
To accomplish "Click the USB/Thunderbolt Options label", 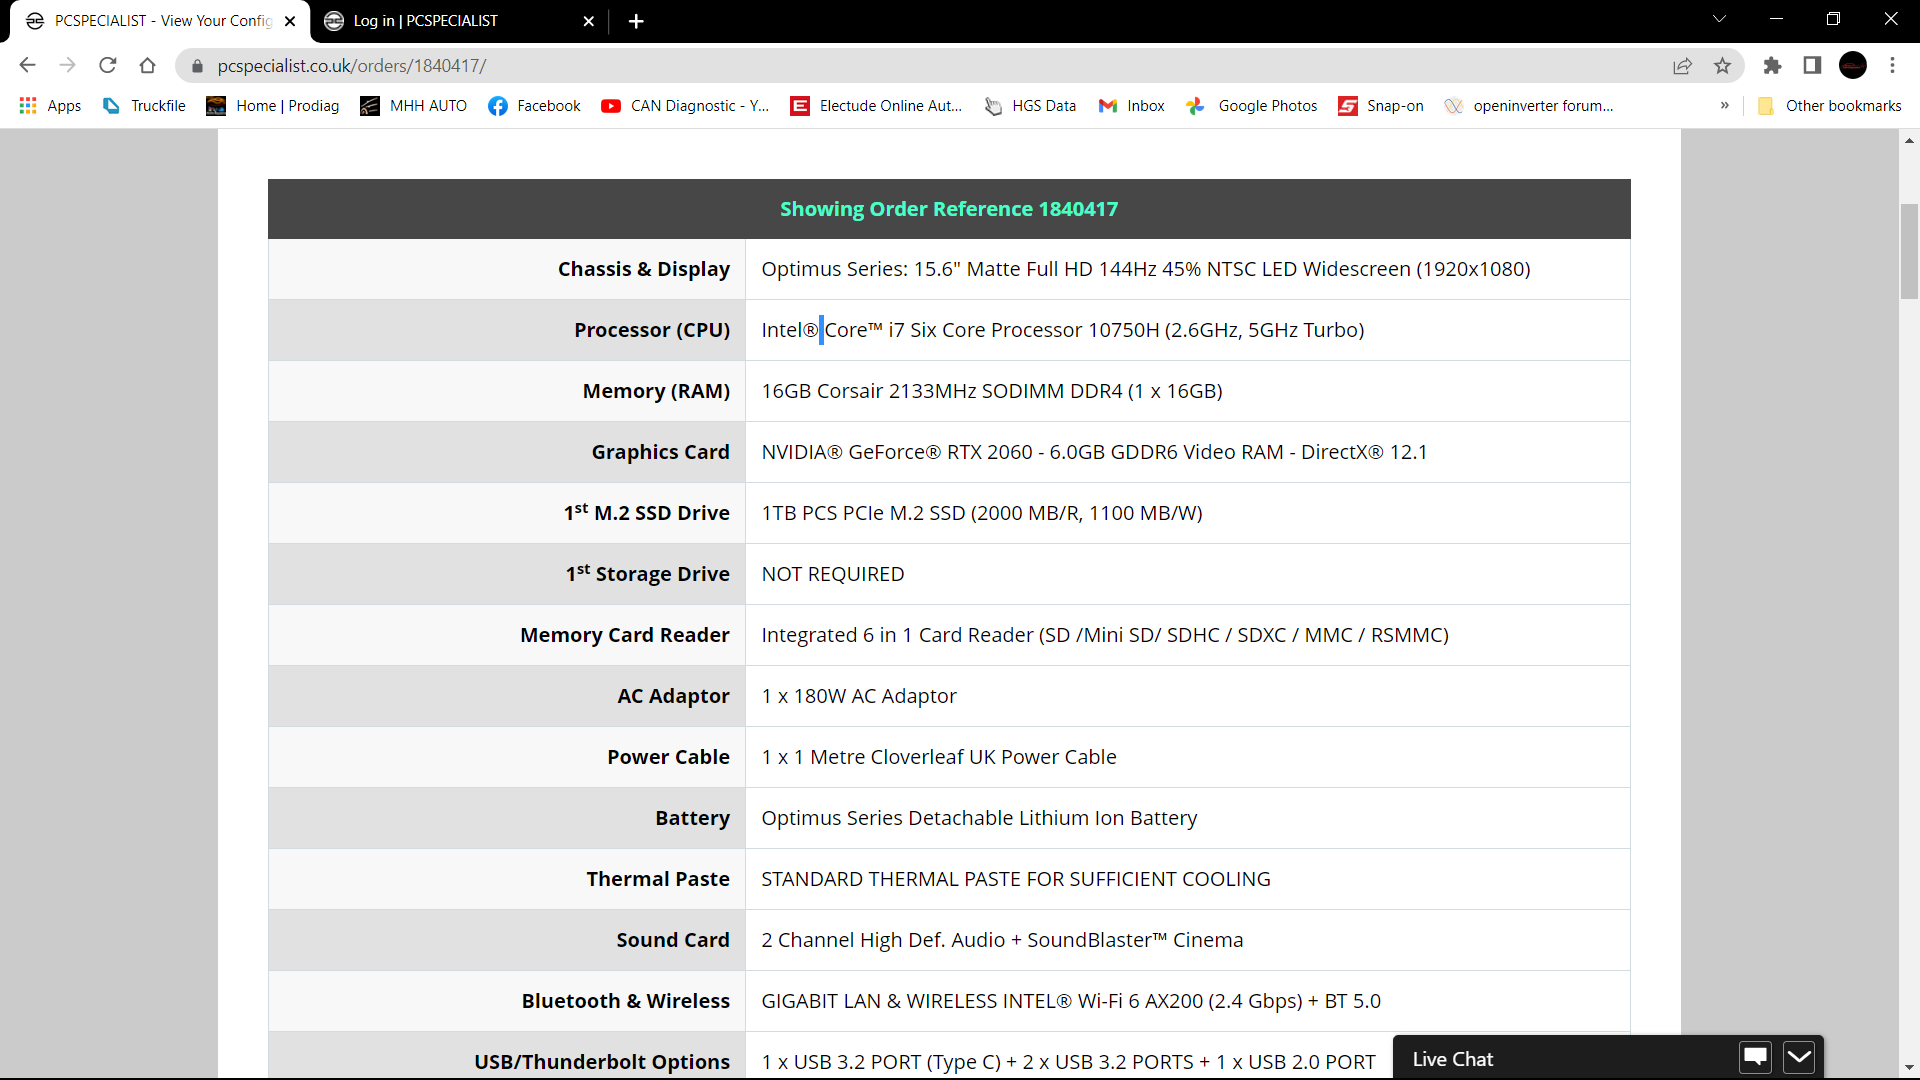I will pyautogui.click(x=602, y=1062).
